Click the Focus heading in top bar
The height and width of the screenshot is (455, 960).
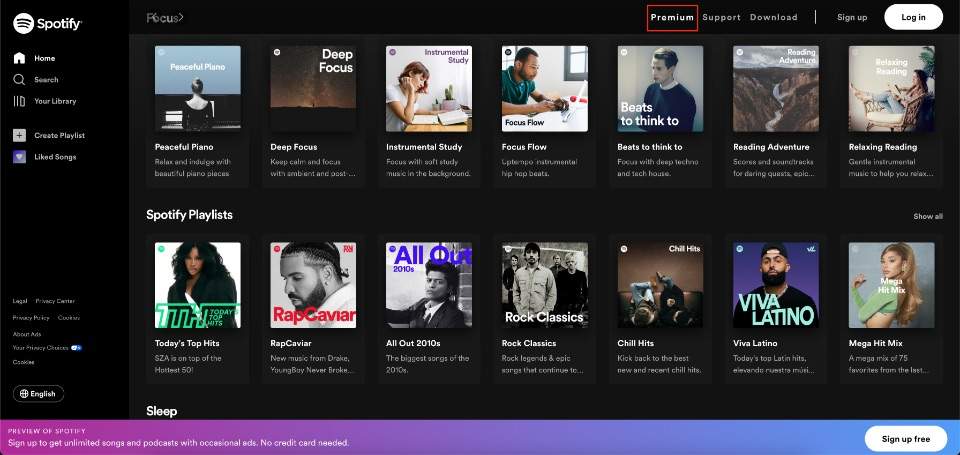[x=165, y=17]
